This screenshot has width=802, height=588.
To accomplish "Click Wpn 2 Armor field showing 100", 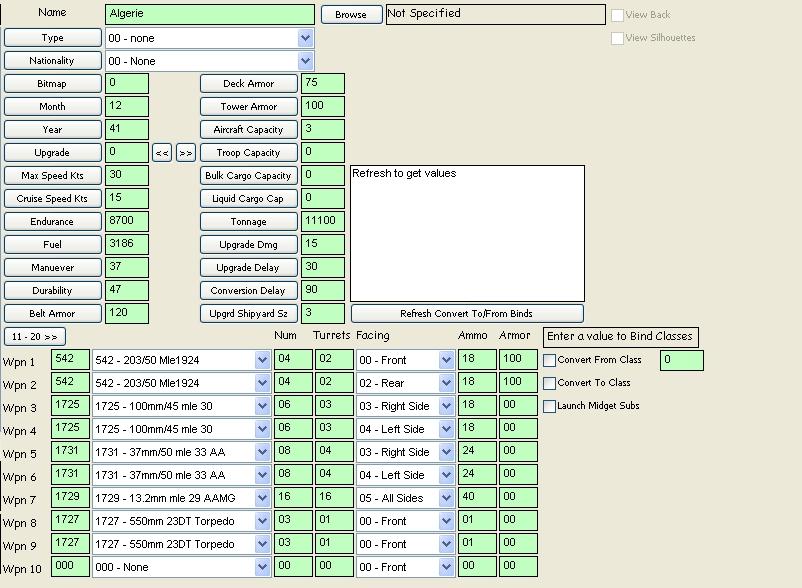I will point(518,382).
